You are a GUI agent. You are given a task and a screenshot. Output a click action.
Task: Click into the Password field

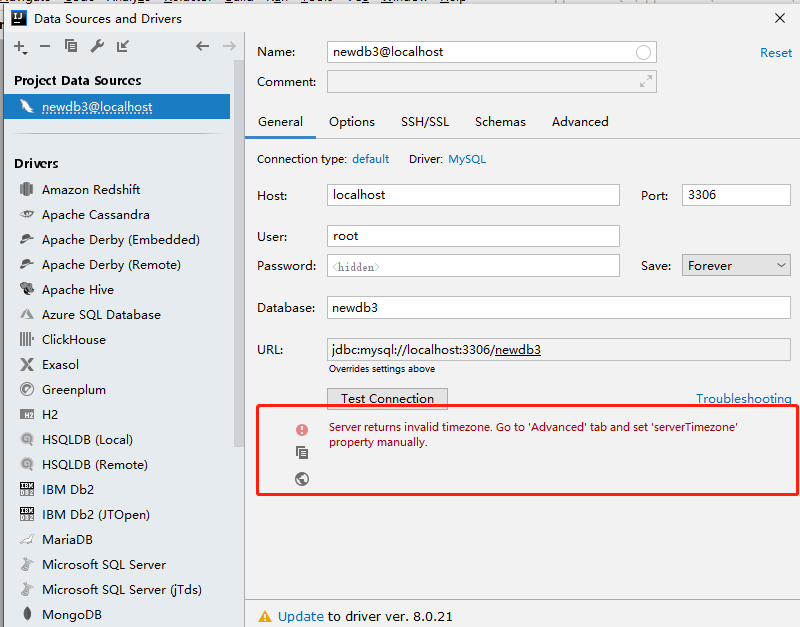pos(473,266)
